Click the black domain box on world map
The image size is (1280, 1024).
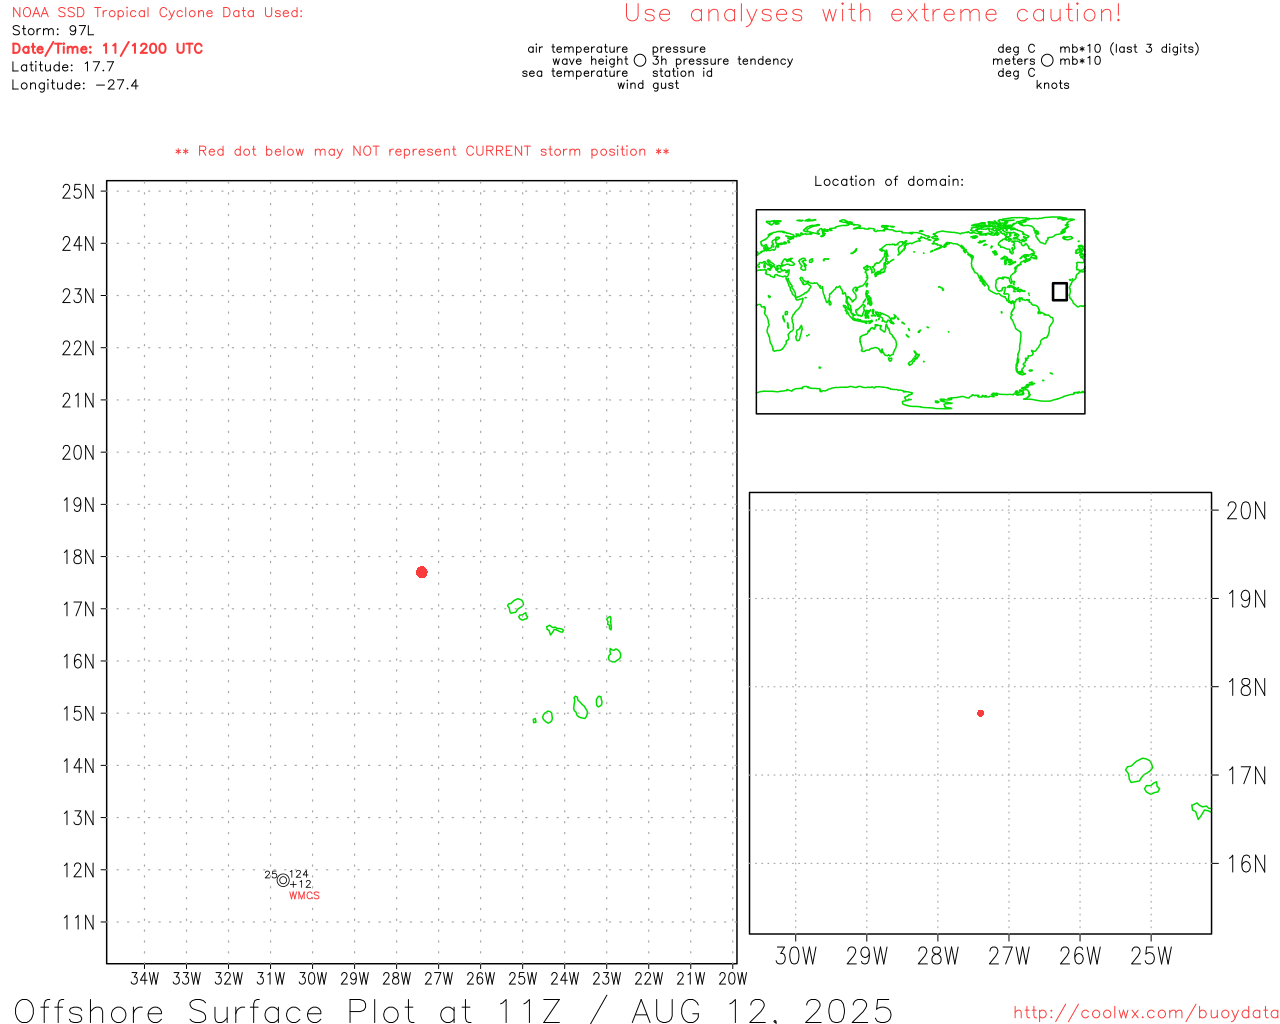[x=1060, y=291]
